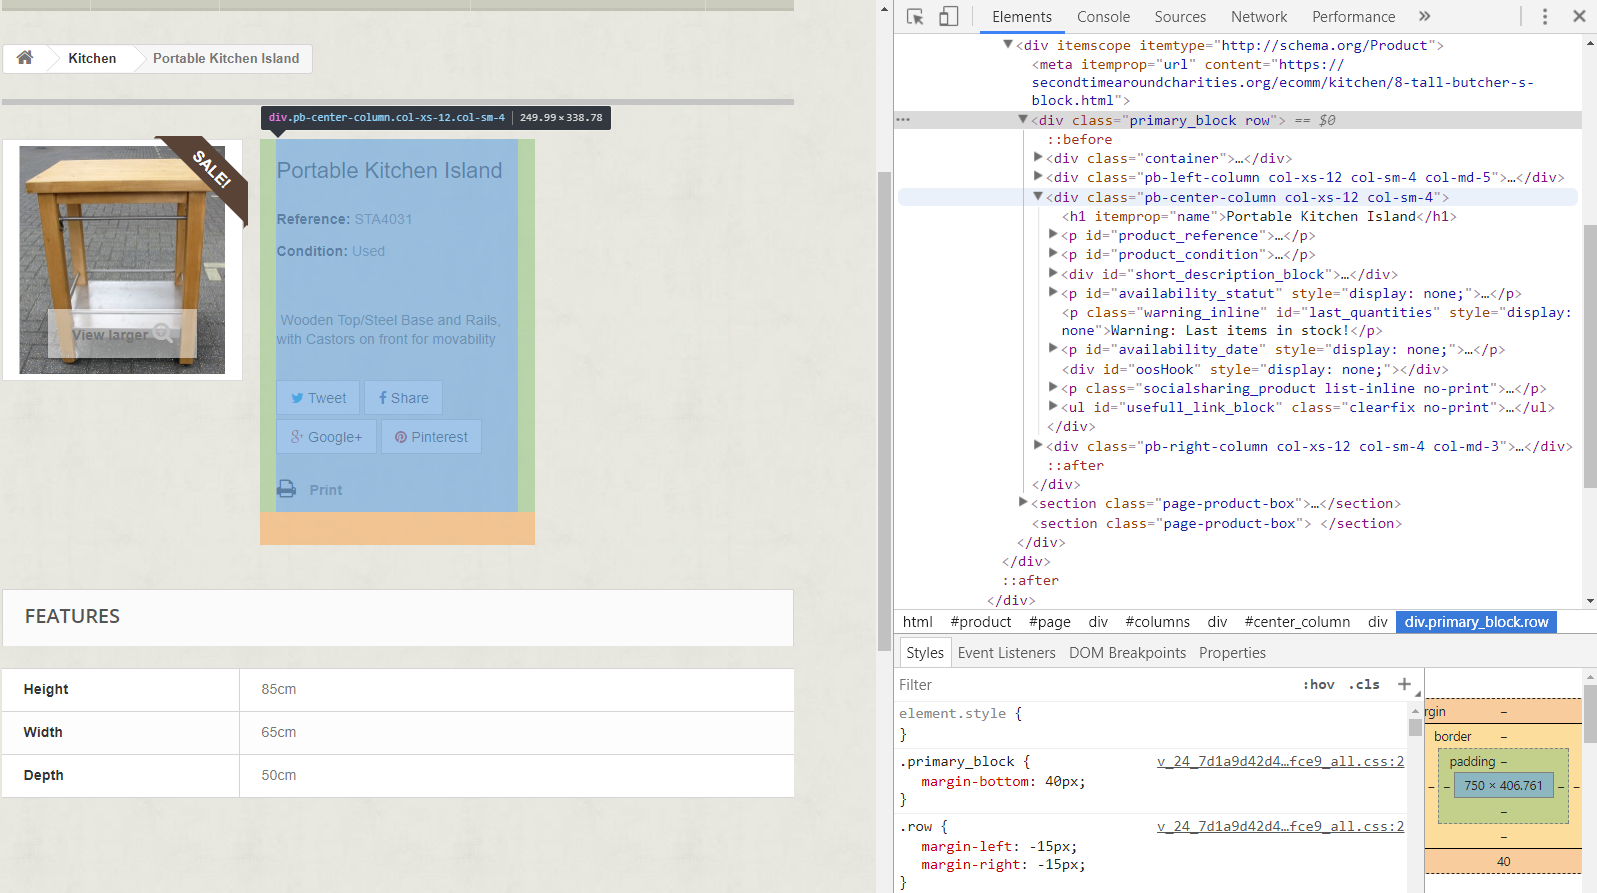
Task: Expand the pb-left-column div node
Action: point(1038,177)
